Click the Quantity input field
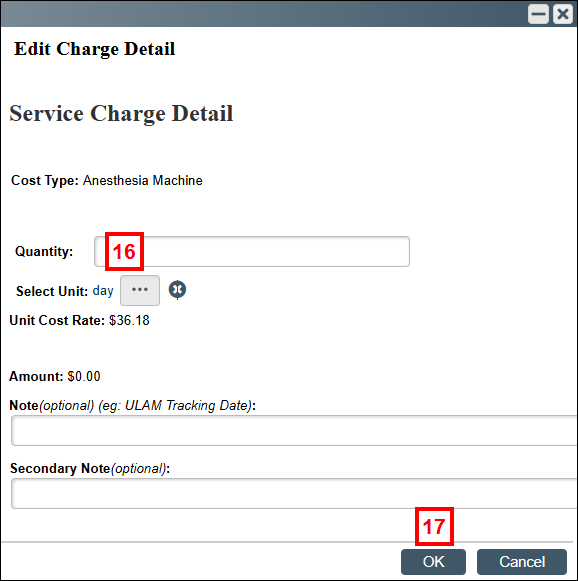Viewport: 578px width, 581px height. (x=252, y=252)
